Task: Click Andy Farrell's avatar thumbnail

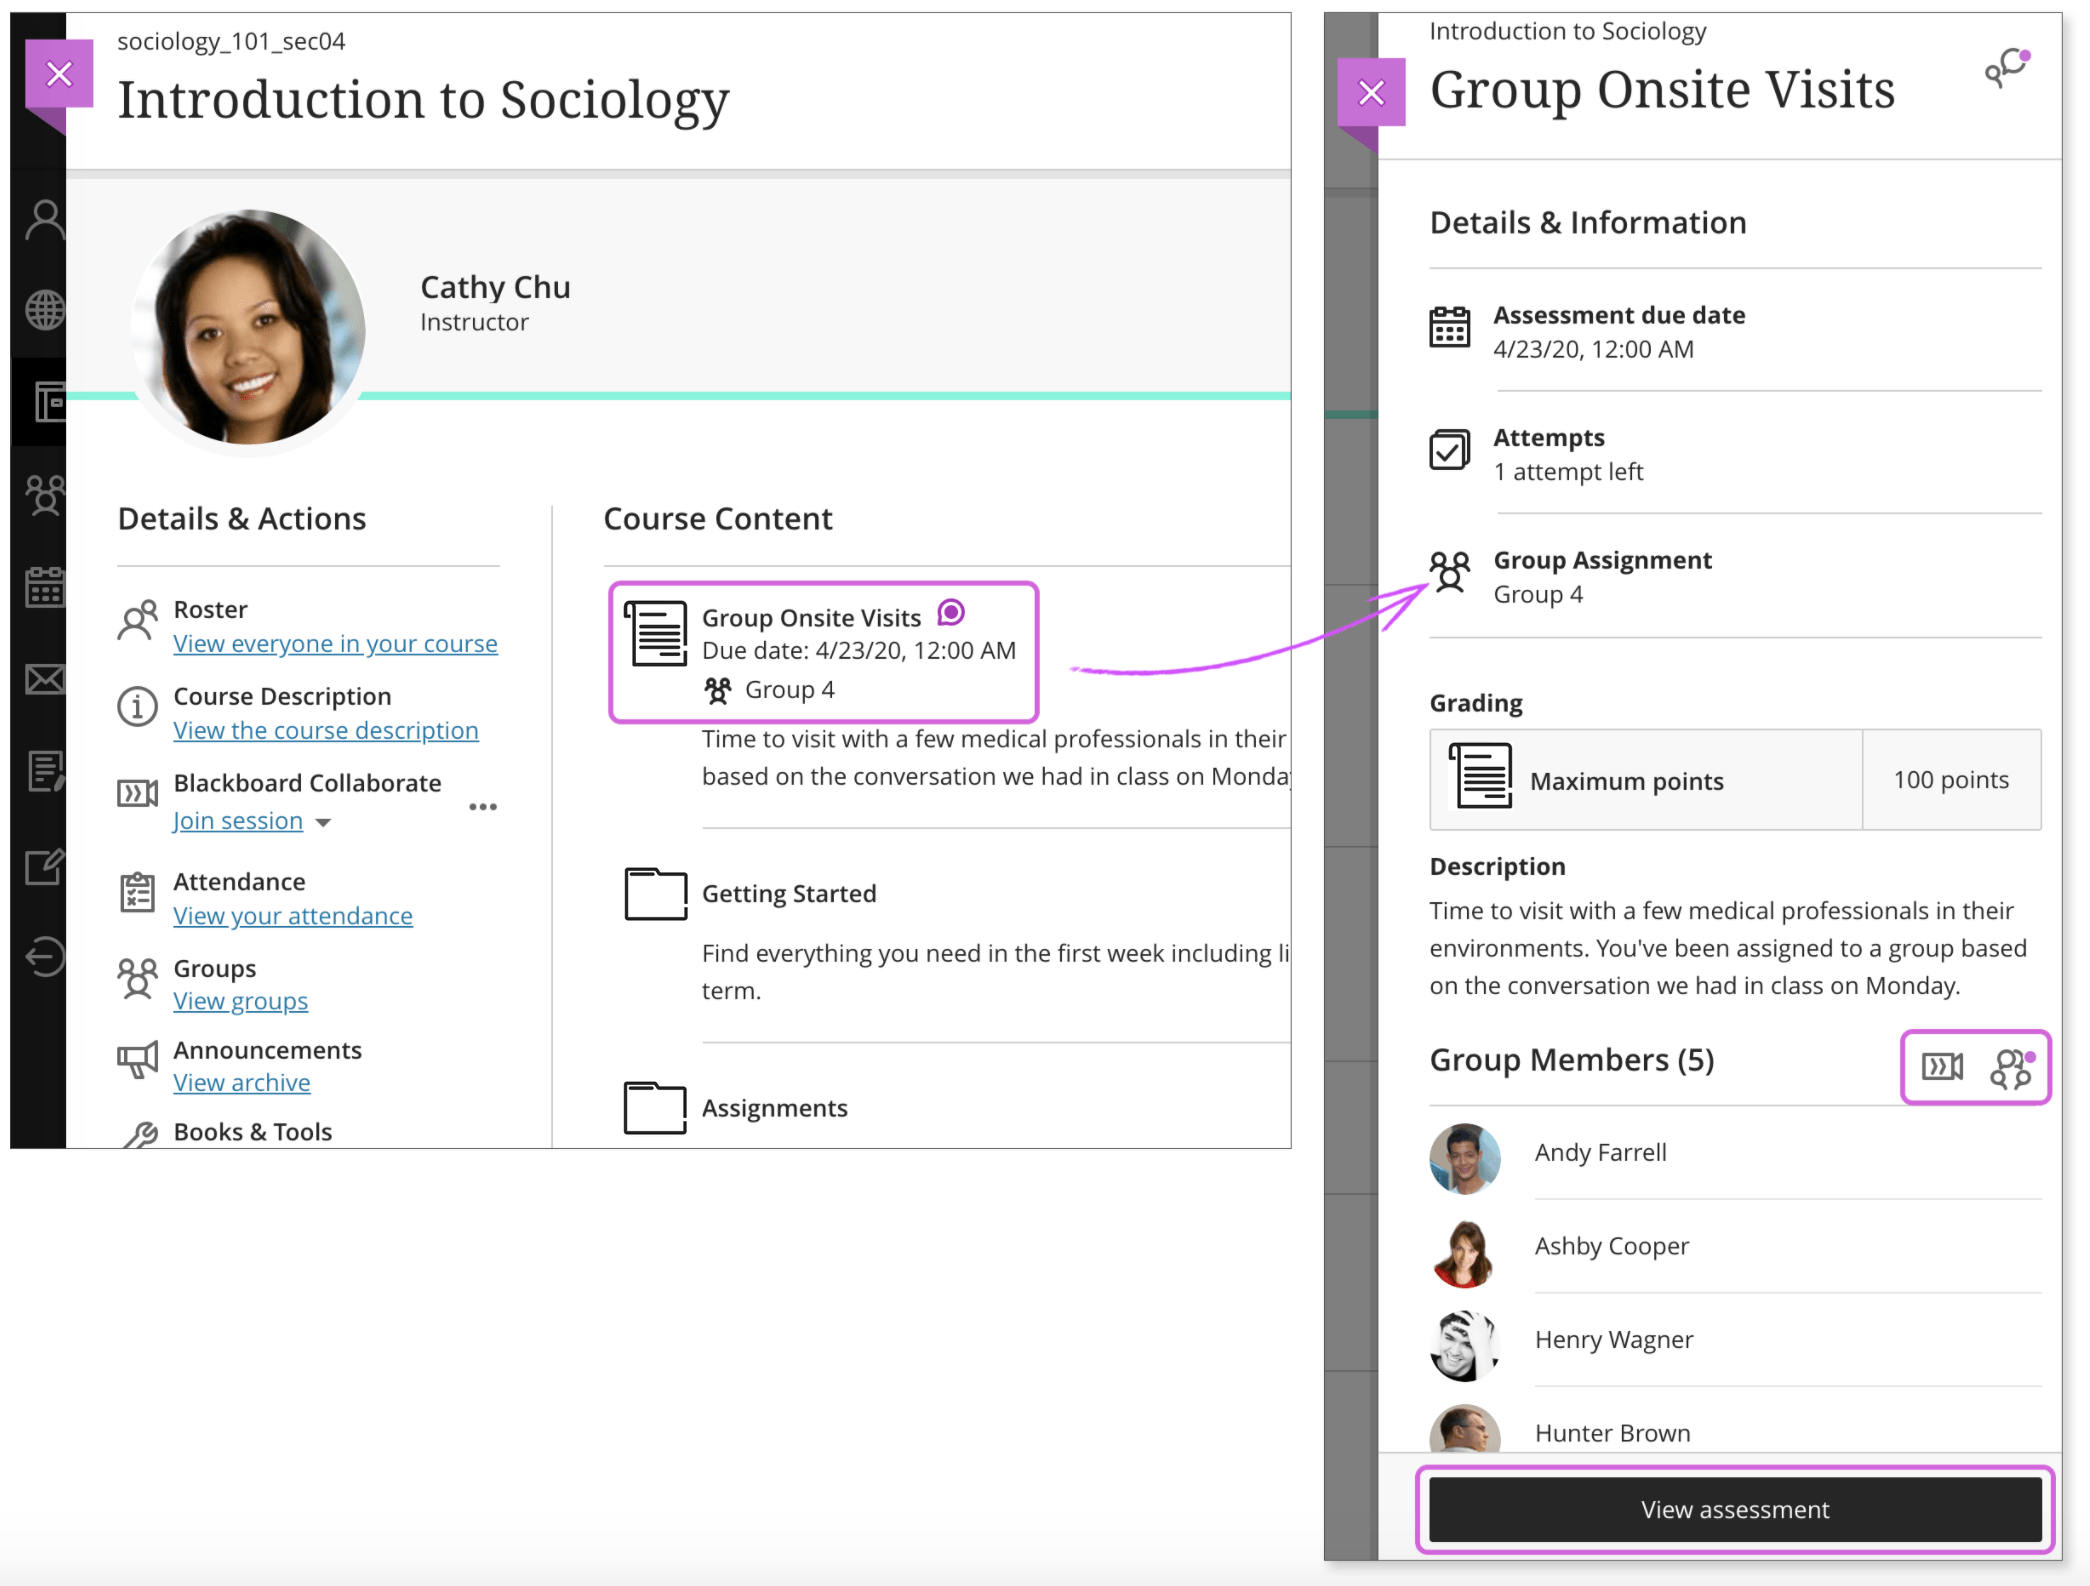Action: point(1465,1158)
